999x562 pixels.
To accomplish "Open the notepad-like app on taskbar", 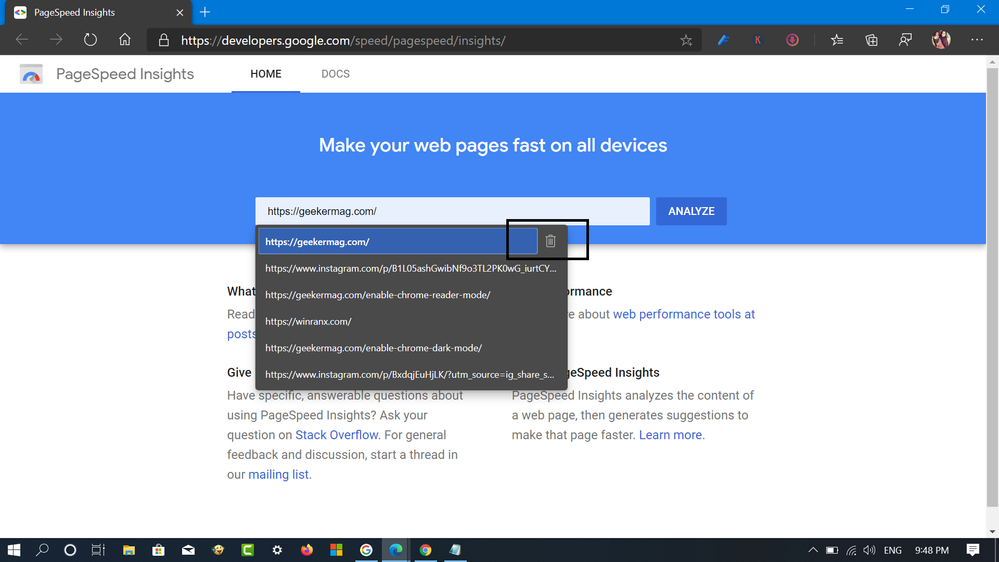I will (455, 550).
